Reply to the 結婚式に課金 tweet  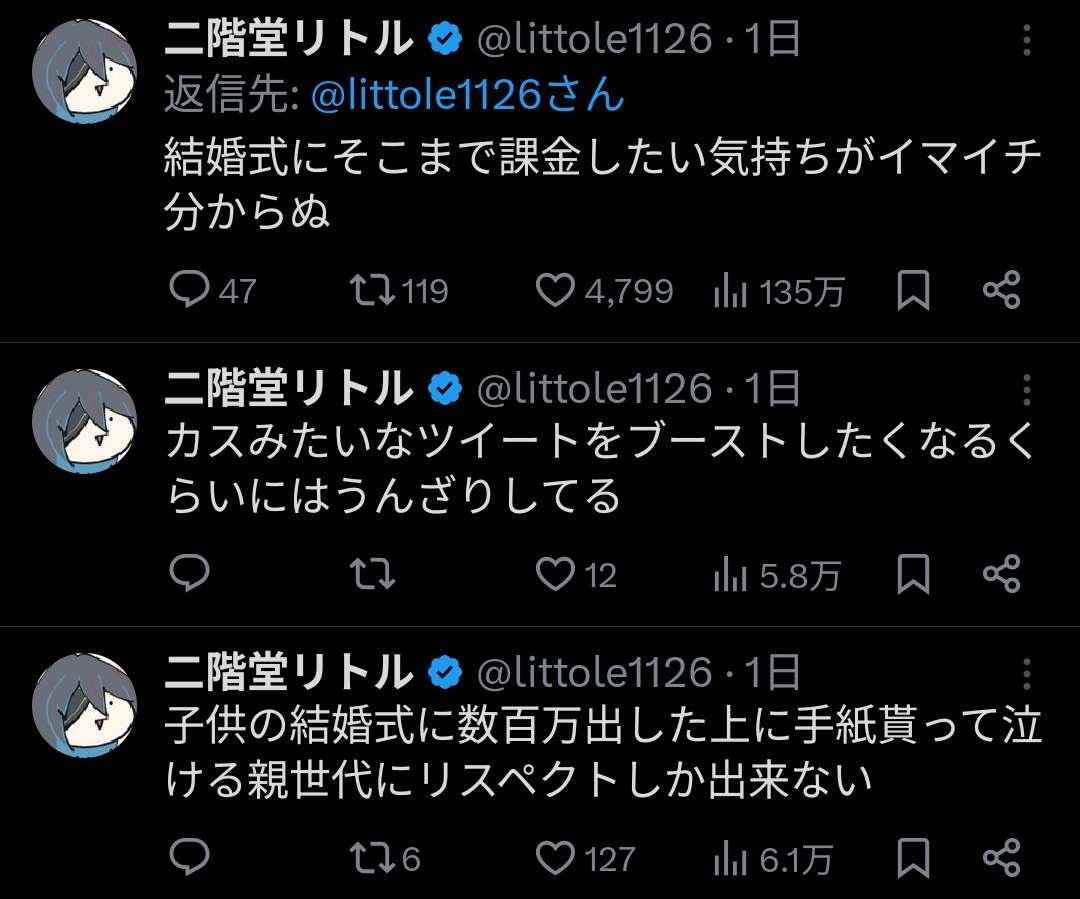188,290
